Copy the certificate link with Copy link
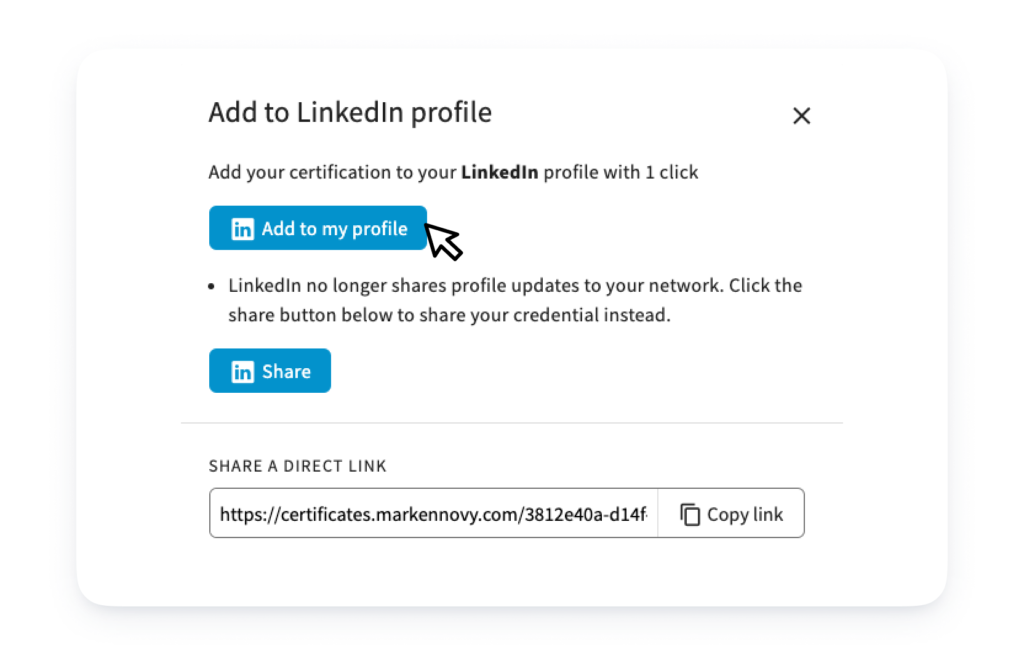Screen dimensions: 1024x660 pyautogui.click(x=731, y=514)
